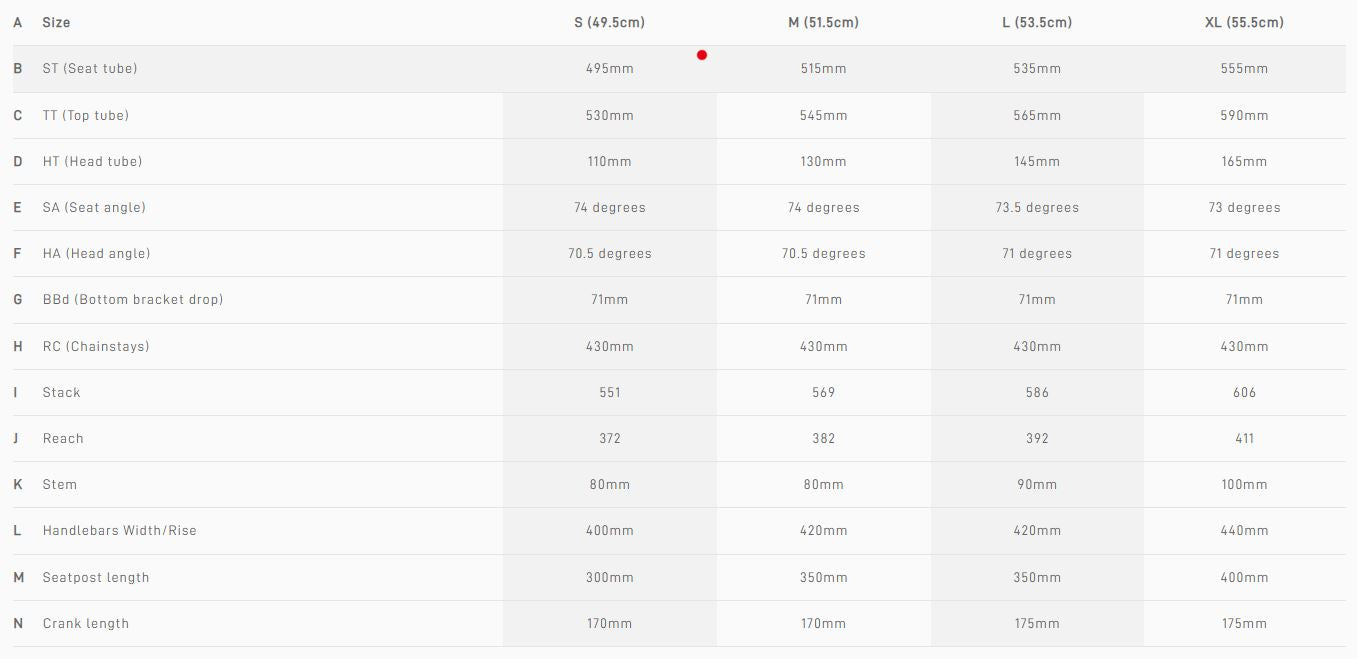
Task: Select the BBd (Bottom bracket drop) label
Action: tap(133, 299)
